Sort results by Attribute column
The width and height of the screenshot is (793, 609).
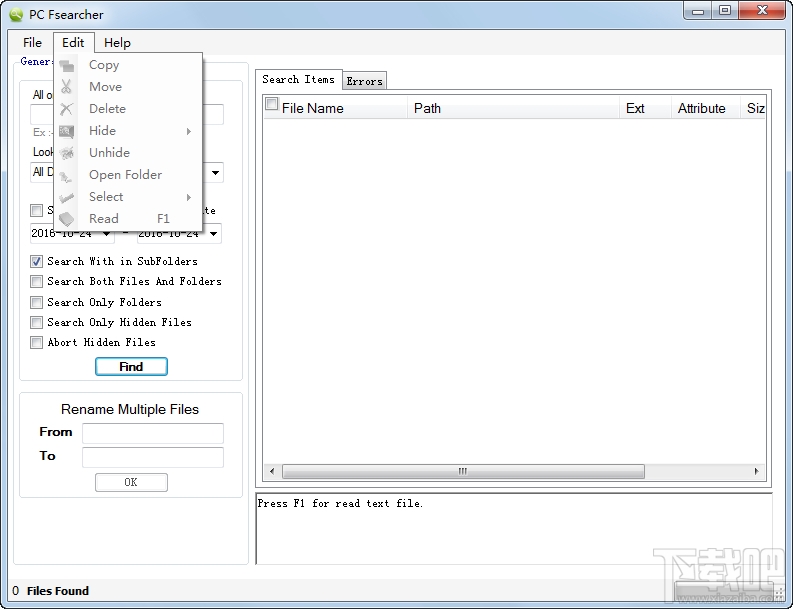pyautogui.click(x=706, y=108)
